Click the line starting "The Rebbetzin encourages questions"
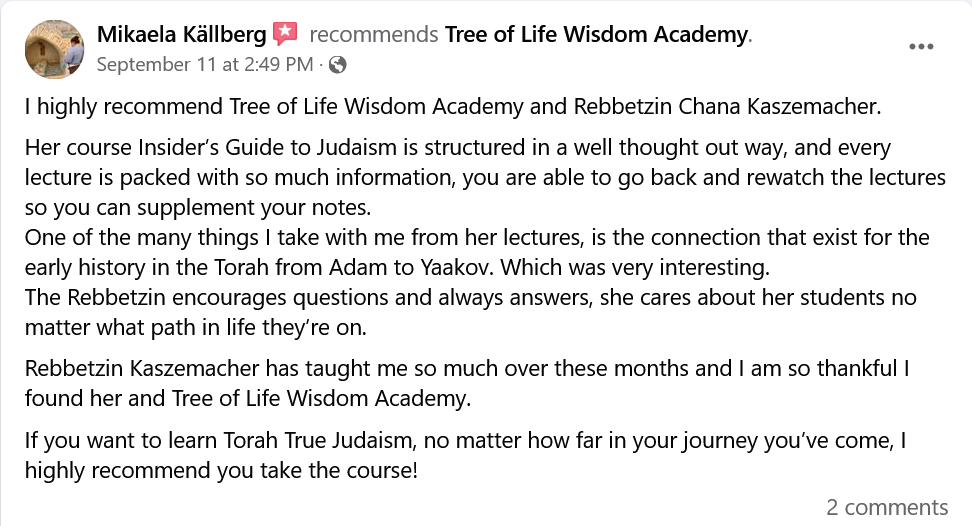972x526 pixels. [471, 297]
